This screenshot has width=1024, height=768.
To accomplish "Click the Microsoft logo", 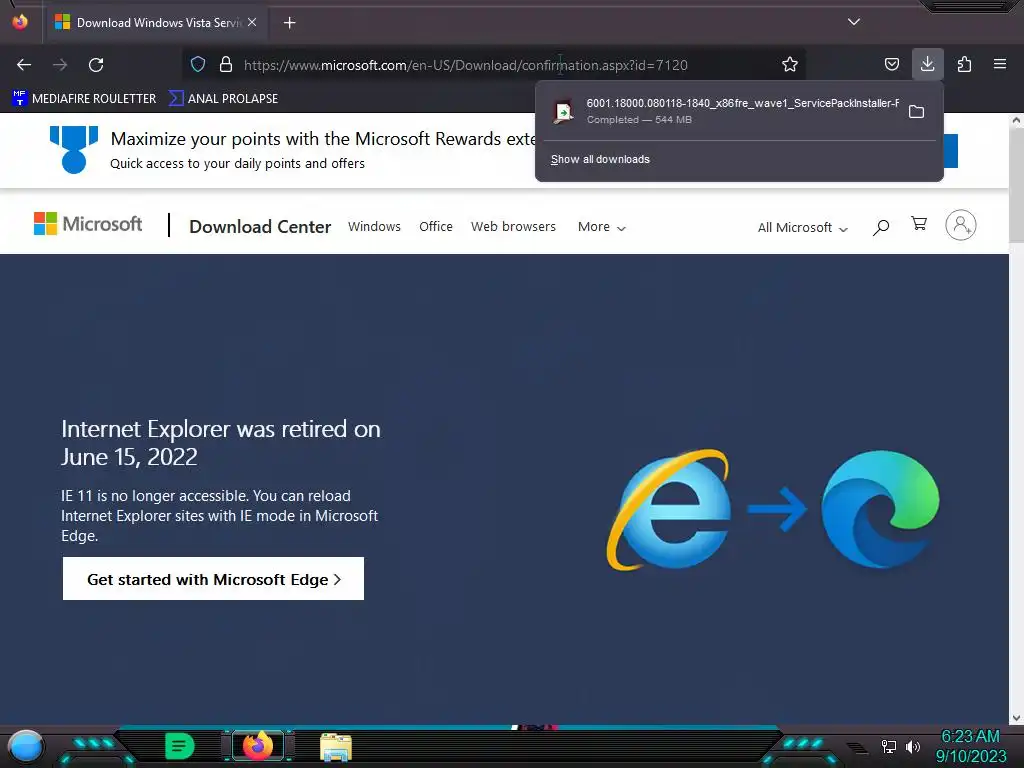I will 88,224.
